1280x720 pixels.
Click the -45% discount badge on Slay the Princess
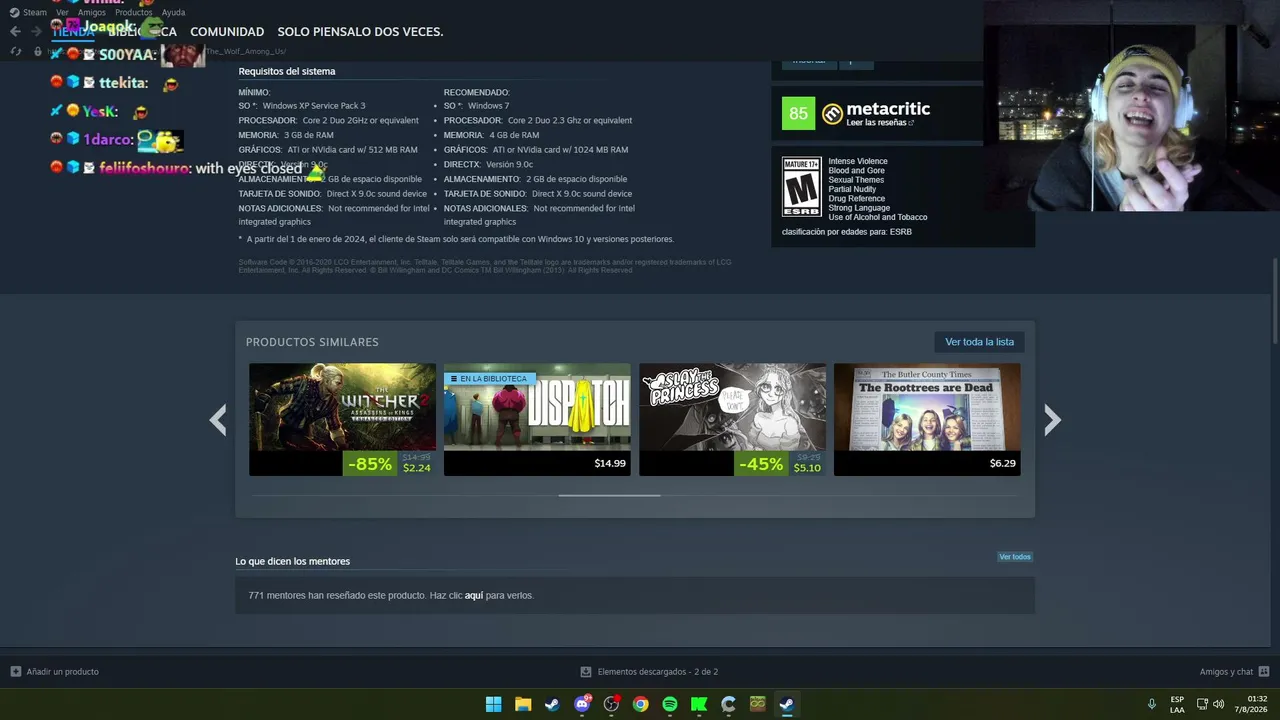[761, 464]
